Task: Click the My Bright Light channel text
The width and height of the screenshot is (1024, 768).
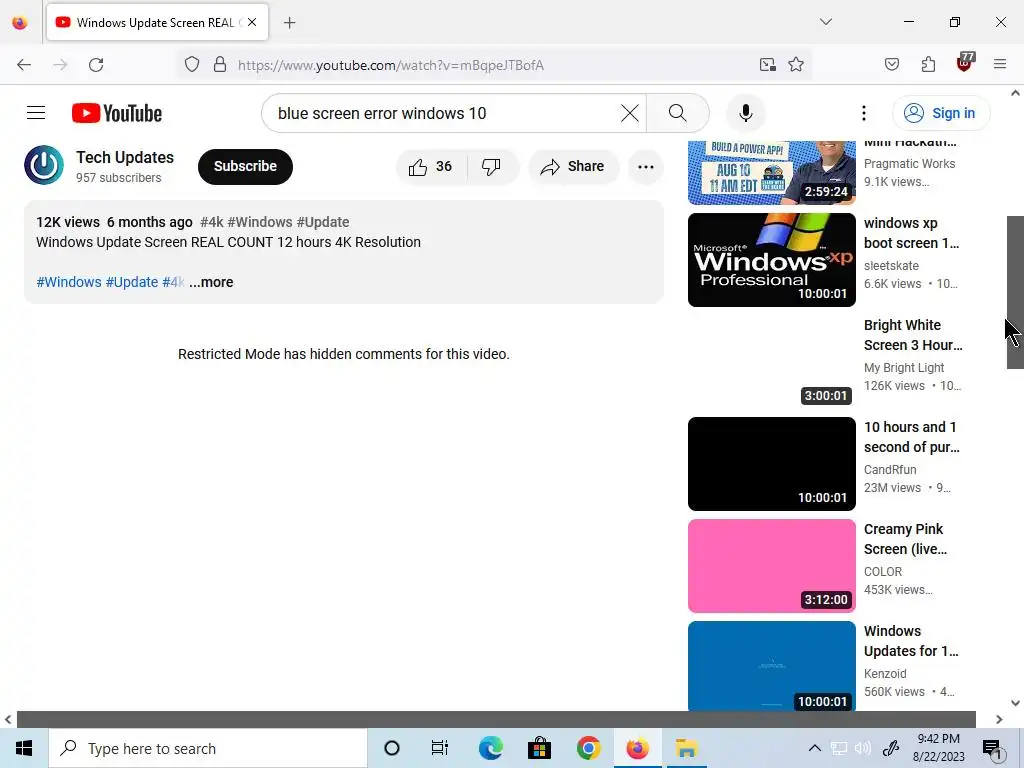Action: (x=904, y=368)
